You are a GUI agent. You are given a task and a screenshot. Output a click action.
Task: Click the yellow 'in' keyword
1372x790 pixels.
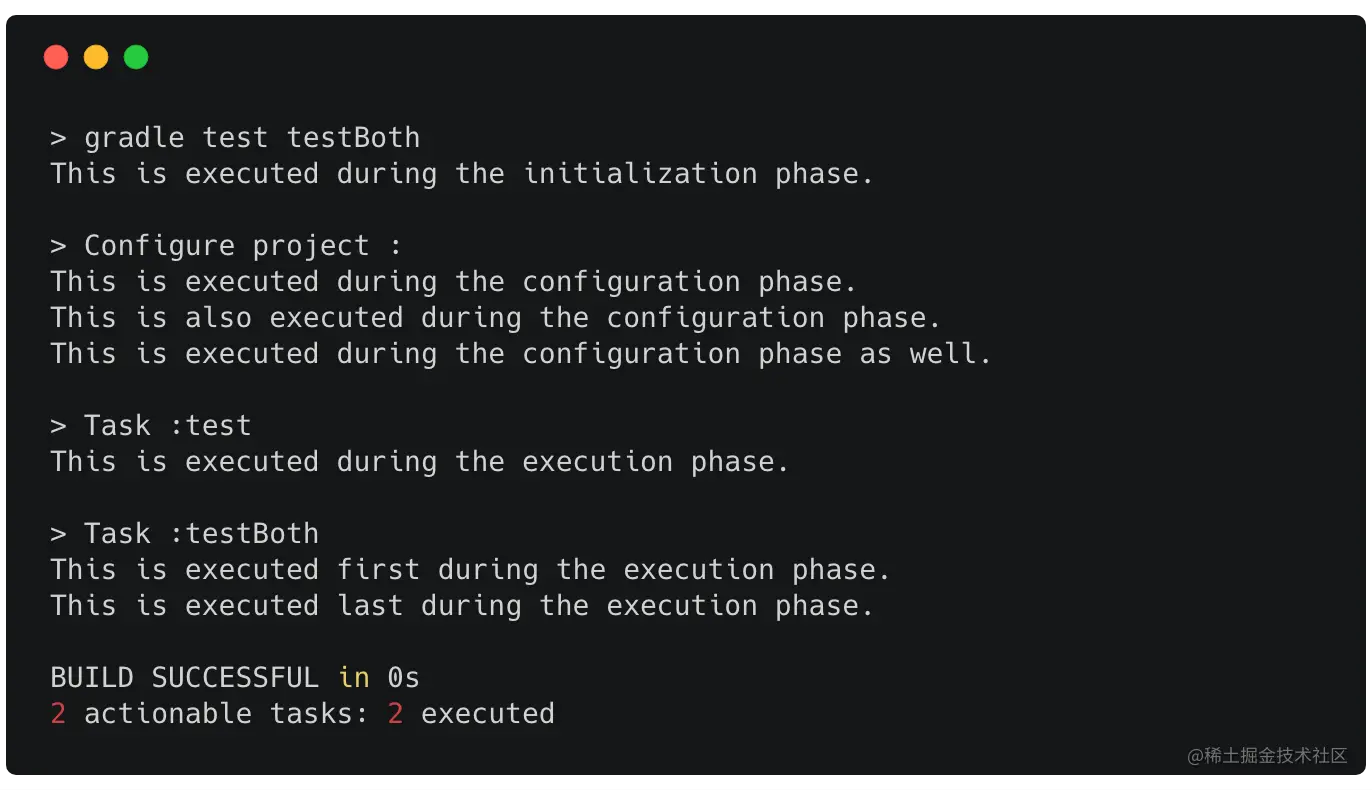[354, 678]
